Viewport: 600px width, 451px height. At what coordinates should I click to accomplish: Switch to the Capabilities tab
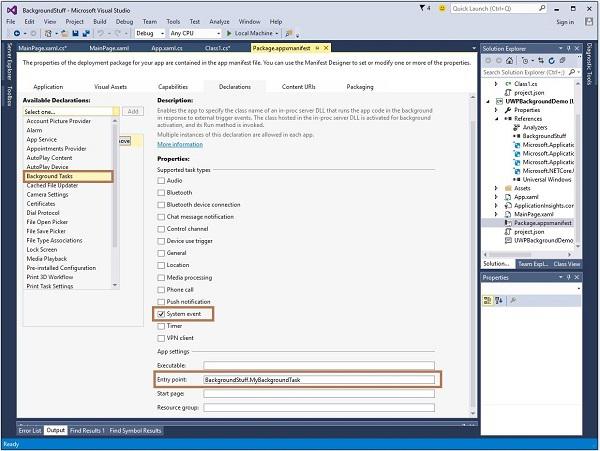172,87
